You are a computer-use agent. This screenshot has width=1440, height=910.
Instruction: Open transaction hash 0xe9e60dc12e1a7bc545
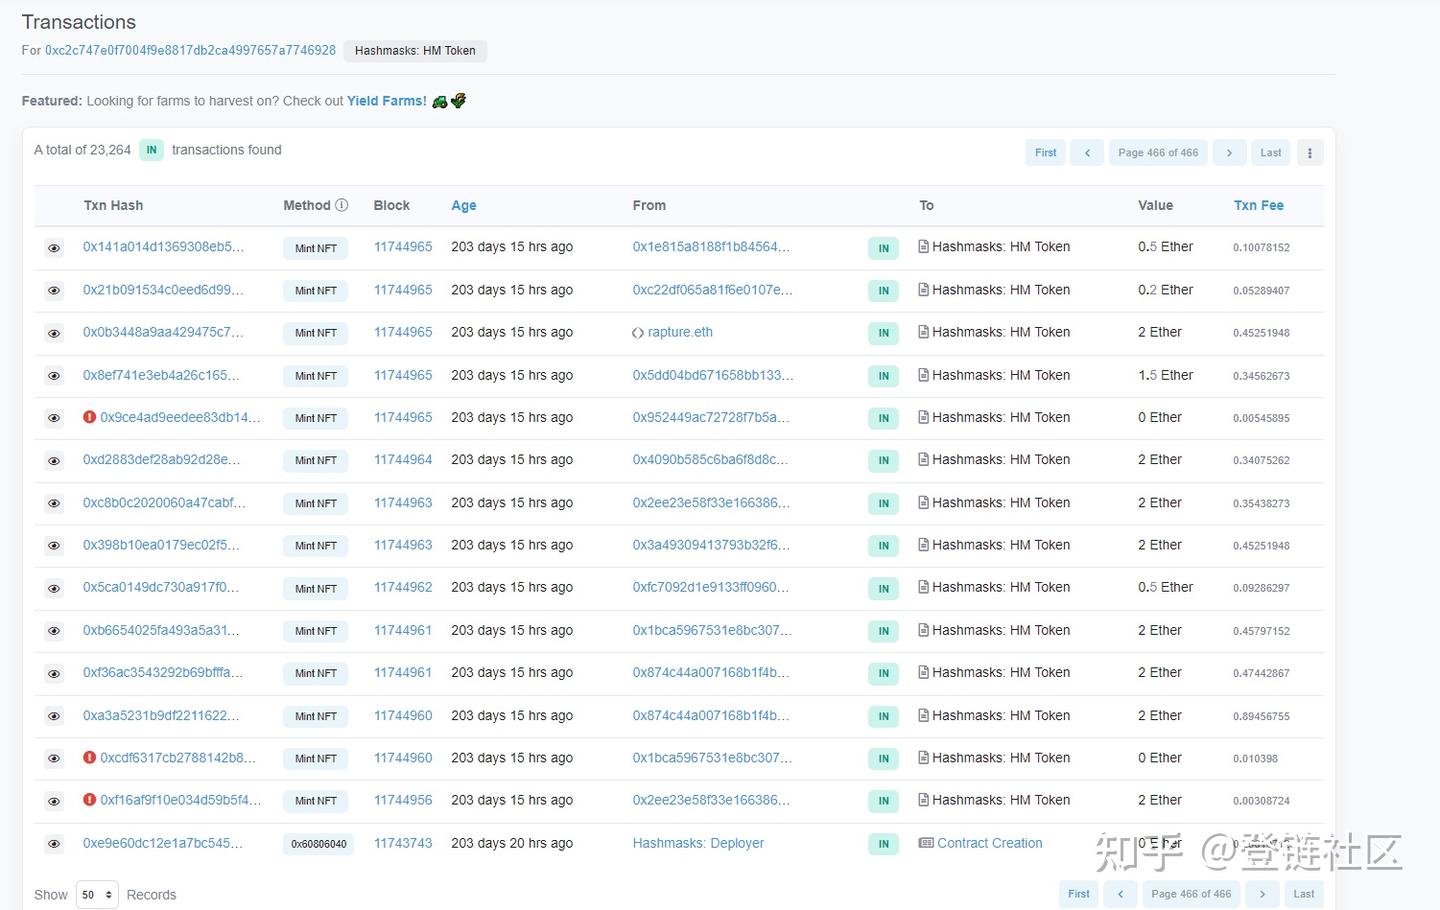point(163,843)
